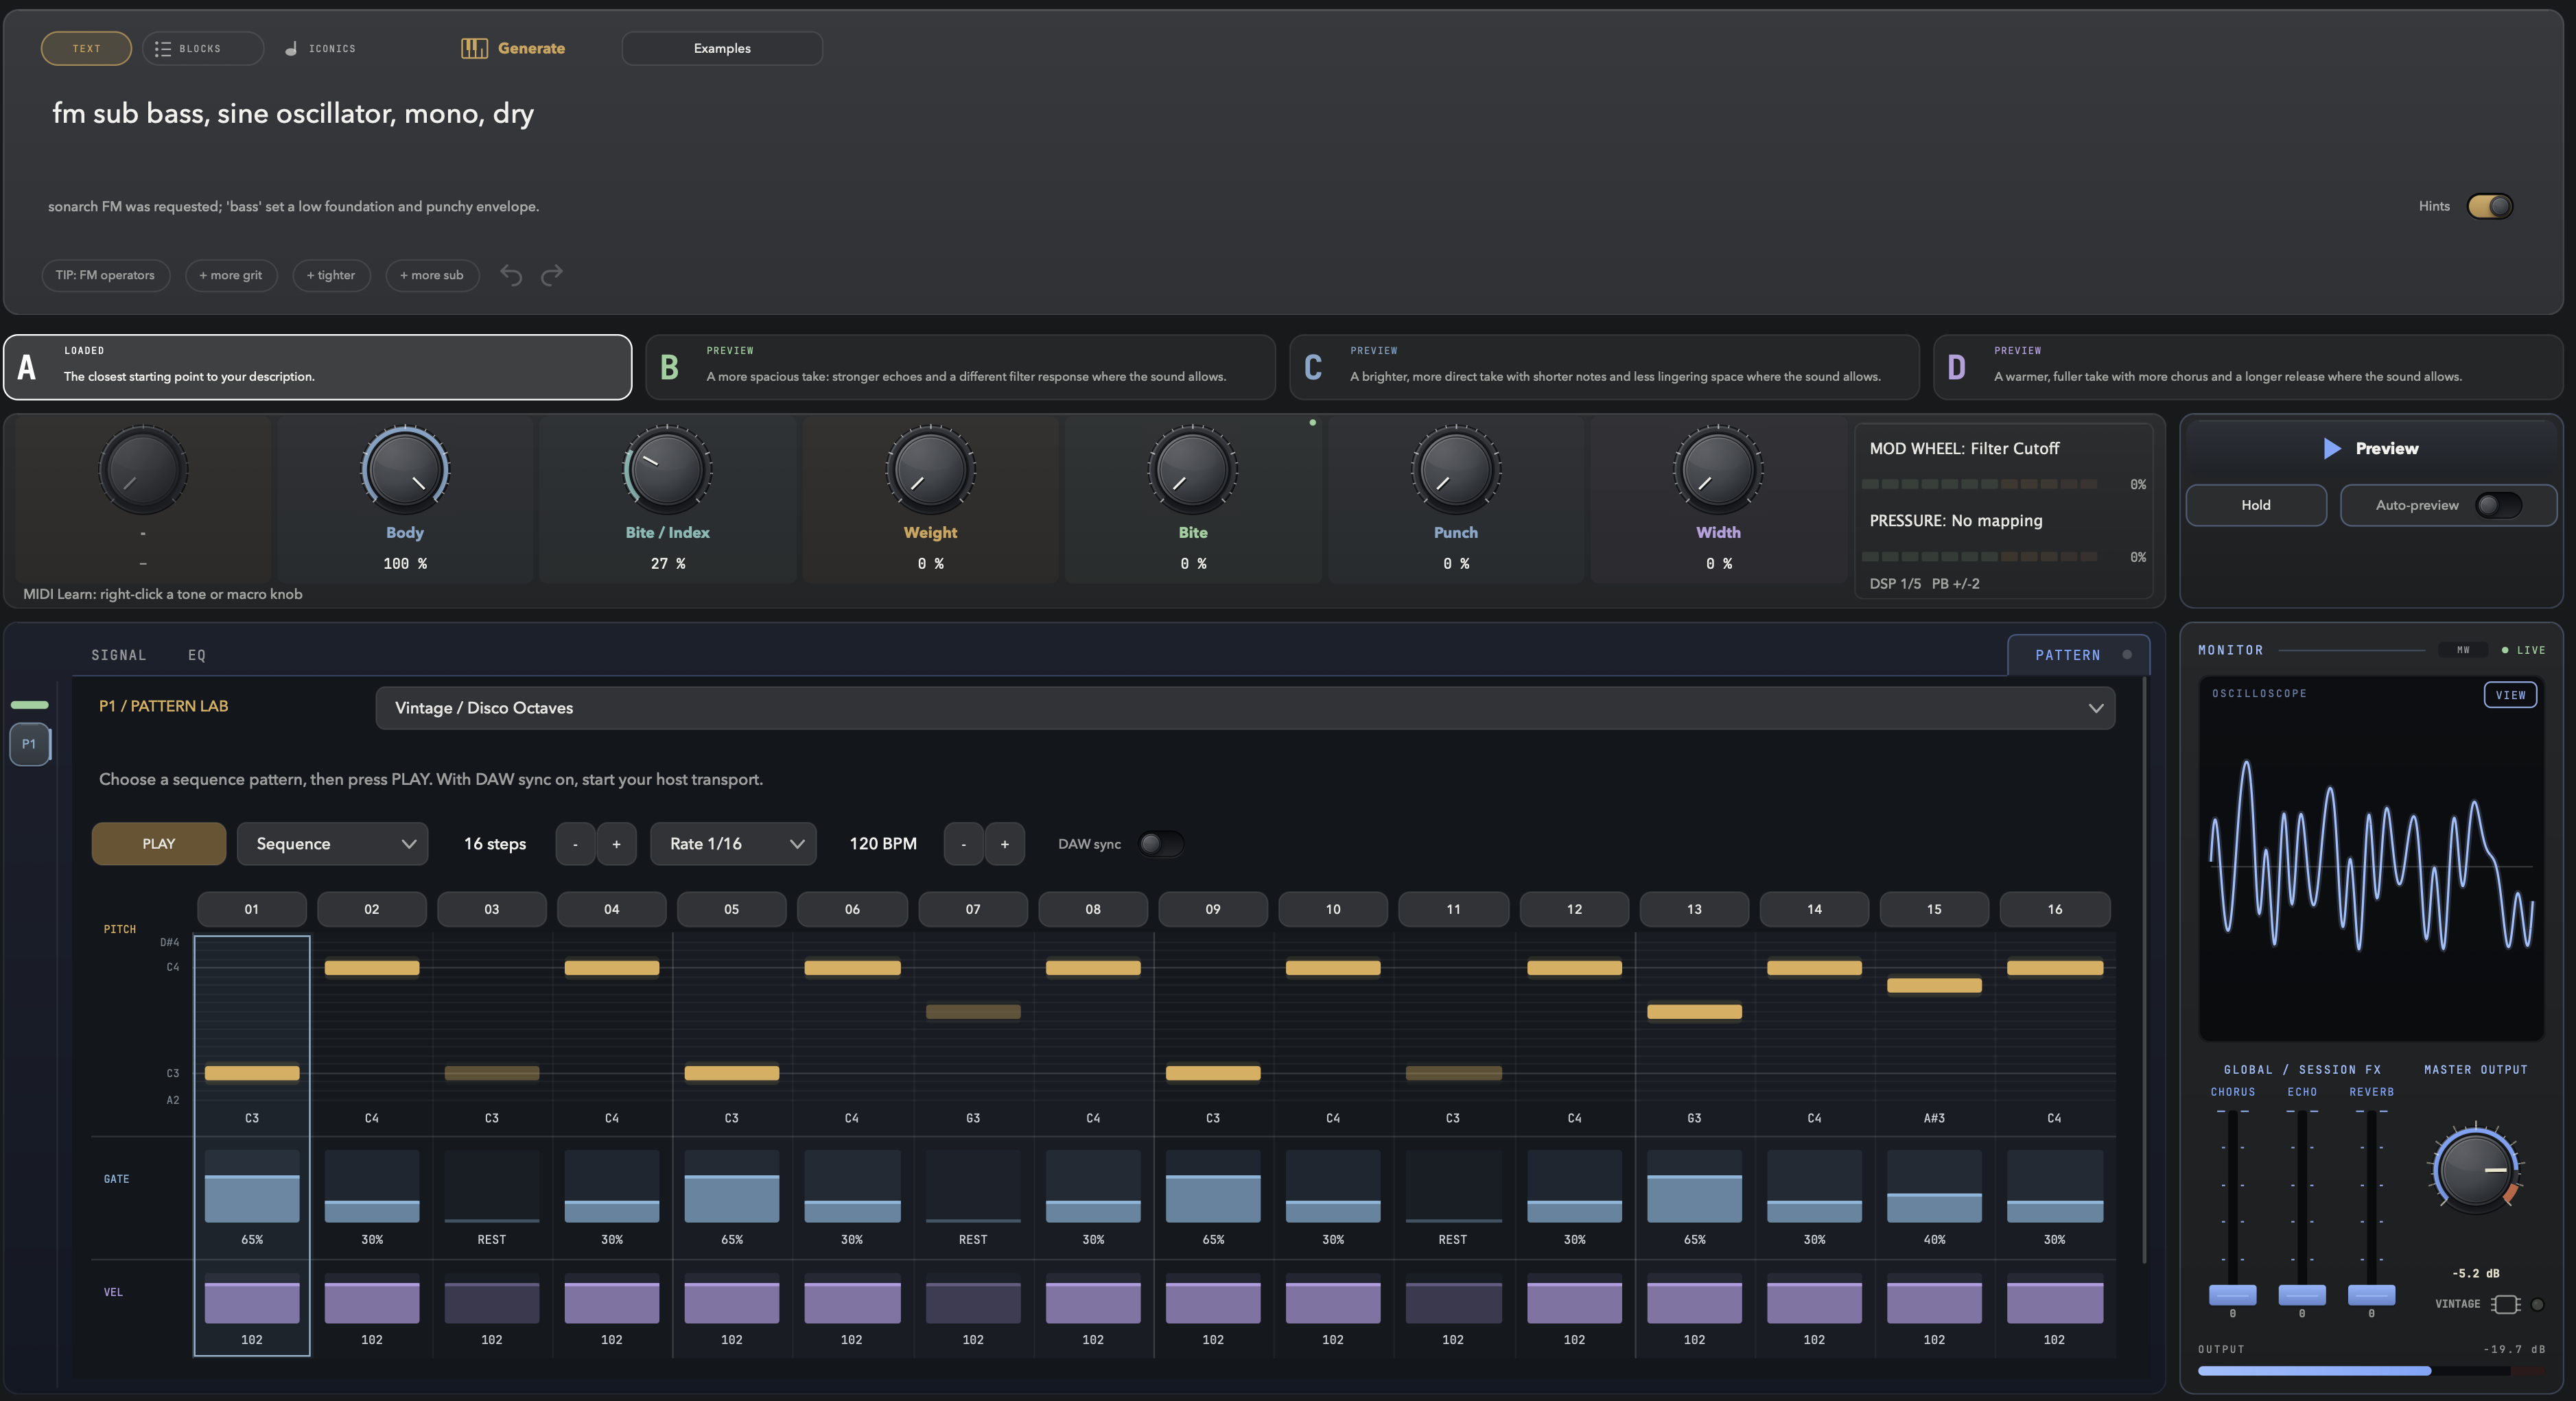Toggle the LIVE monitor indicator

[x=2524, y=650]
